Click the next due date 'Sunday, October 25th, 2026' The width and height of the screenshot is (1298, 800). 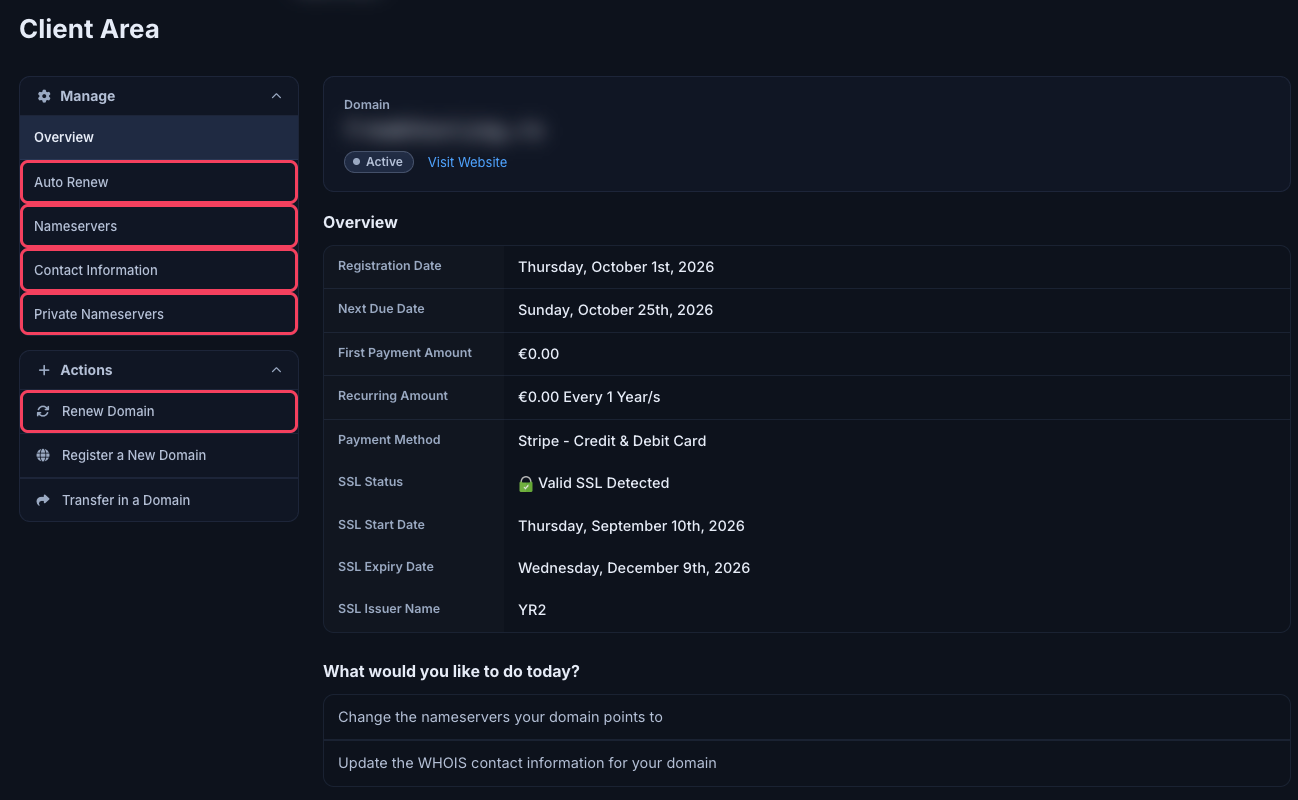pyautogui.click(x=615, y=310)
